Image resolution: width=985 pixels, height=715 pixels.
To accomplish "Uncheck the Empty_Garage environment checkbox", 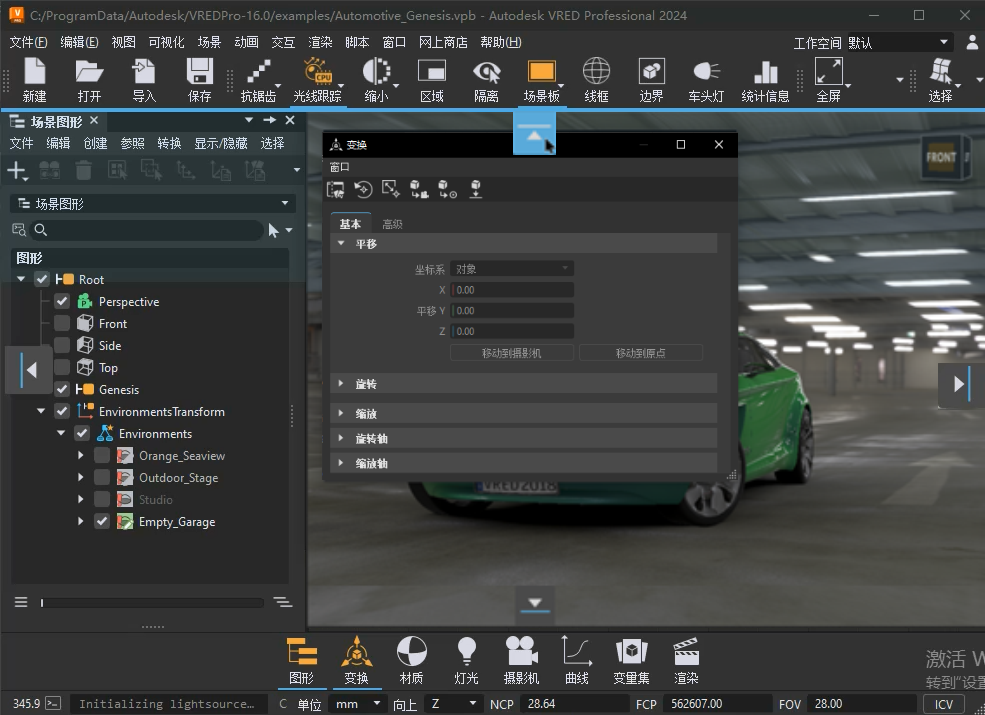I will point(102,522).
